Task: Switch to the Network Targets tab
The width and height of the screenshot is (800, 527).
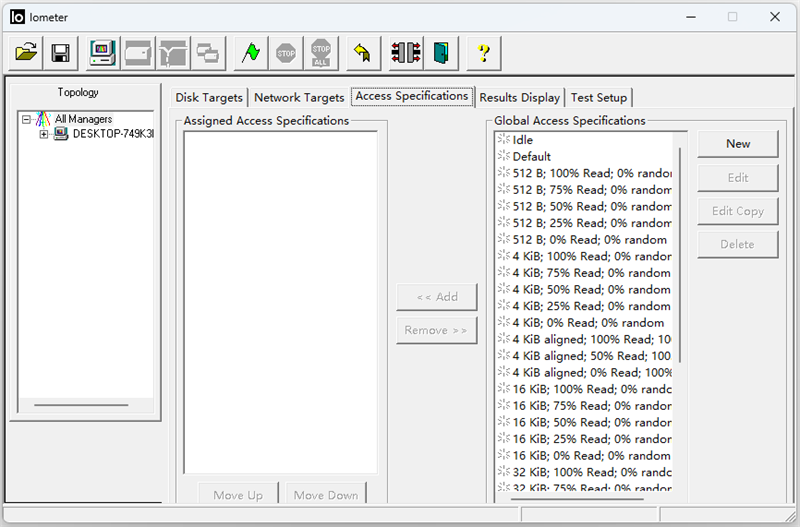Action: [x=299, y=97]
